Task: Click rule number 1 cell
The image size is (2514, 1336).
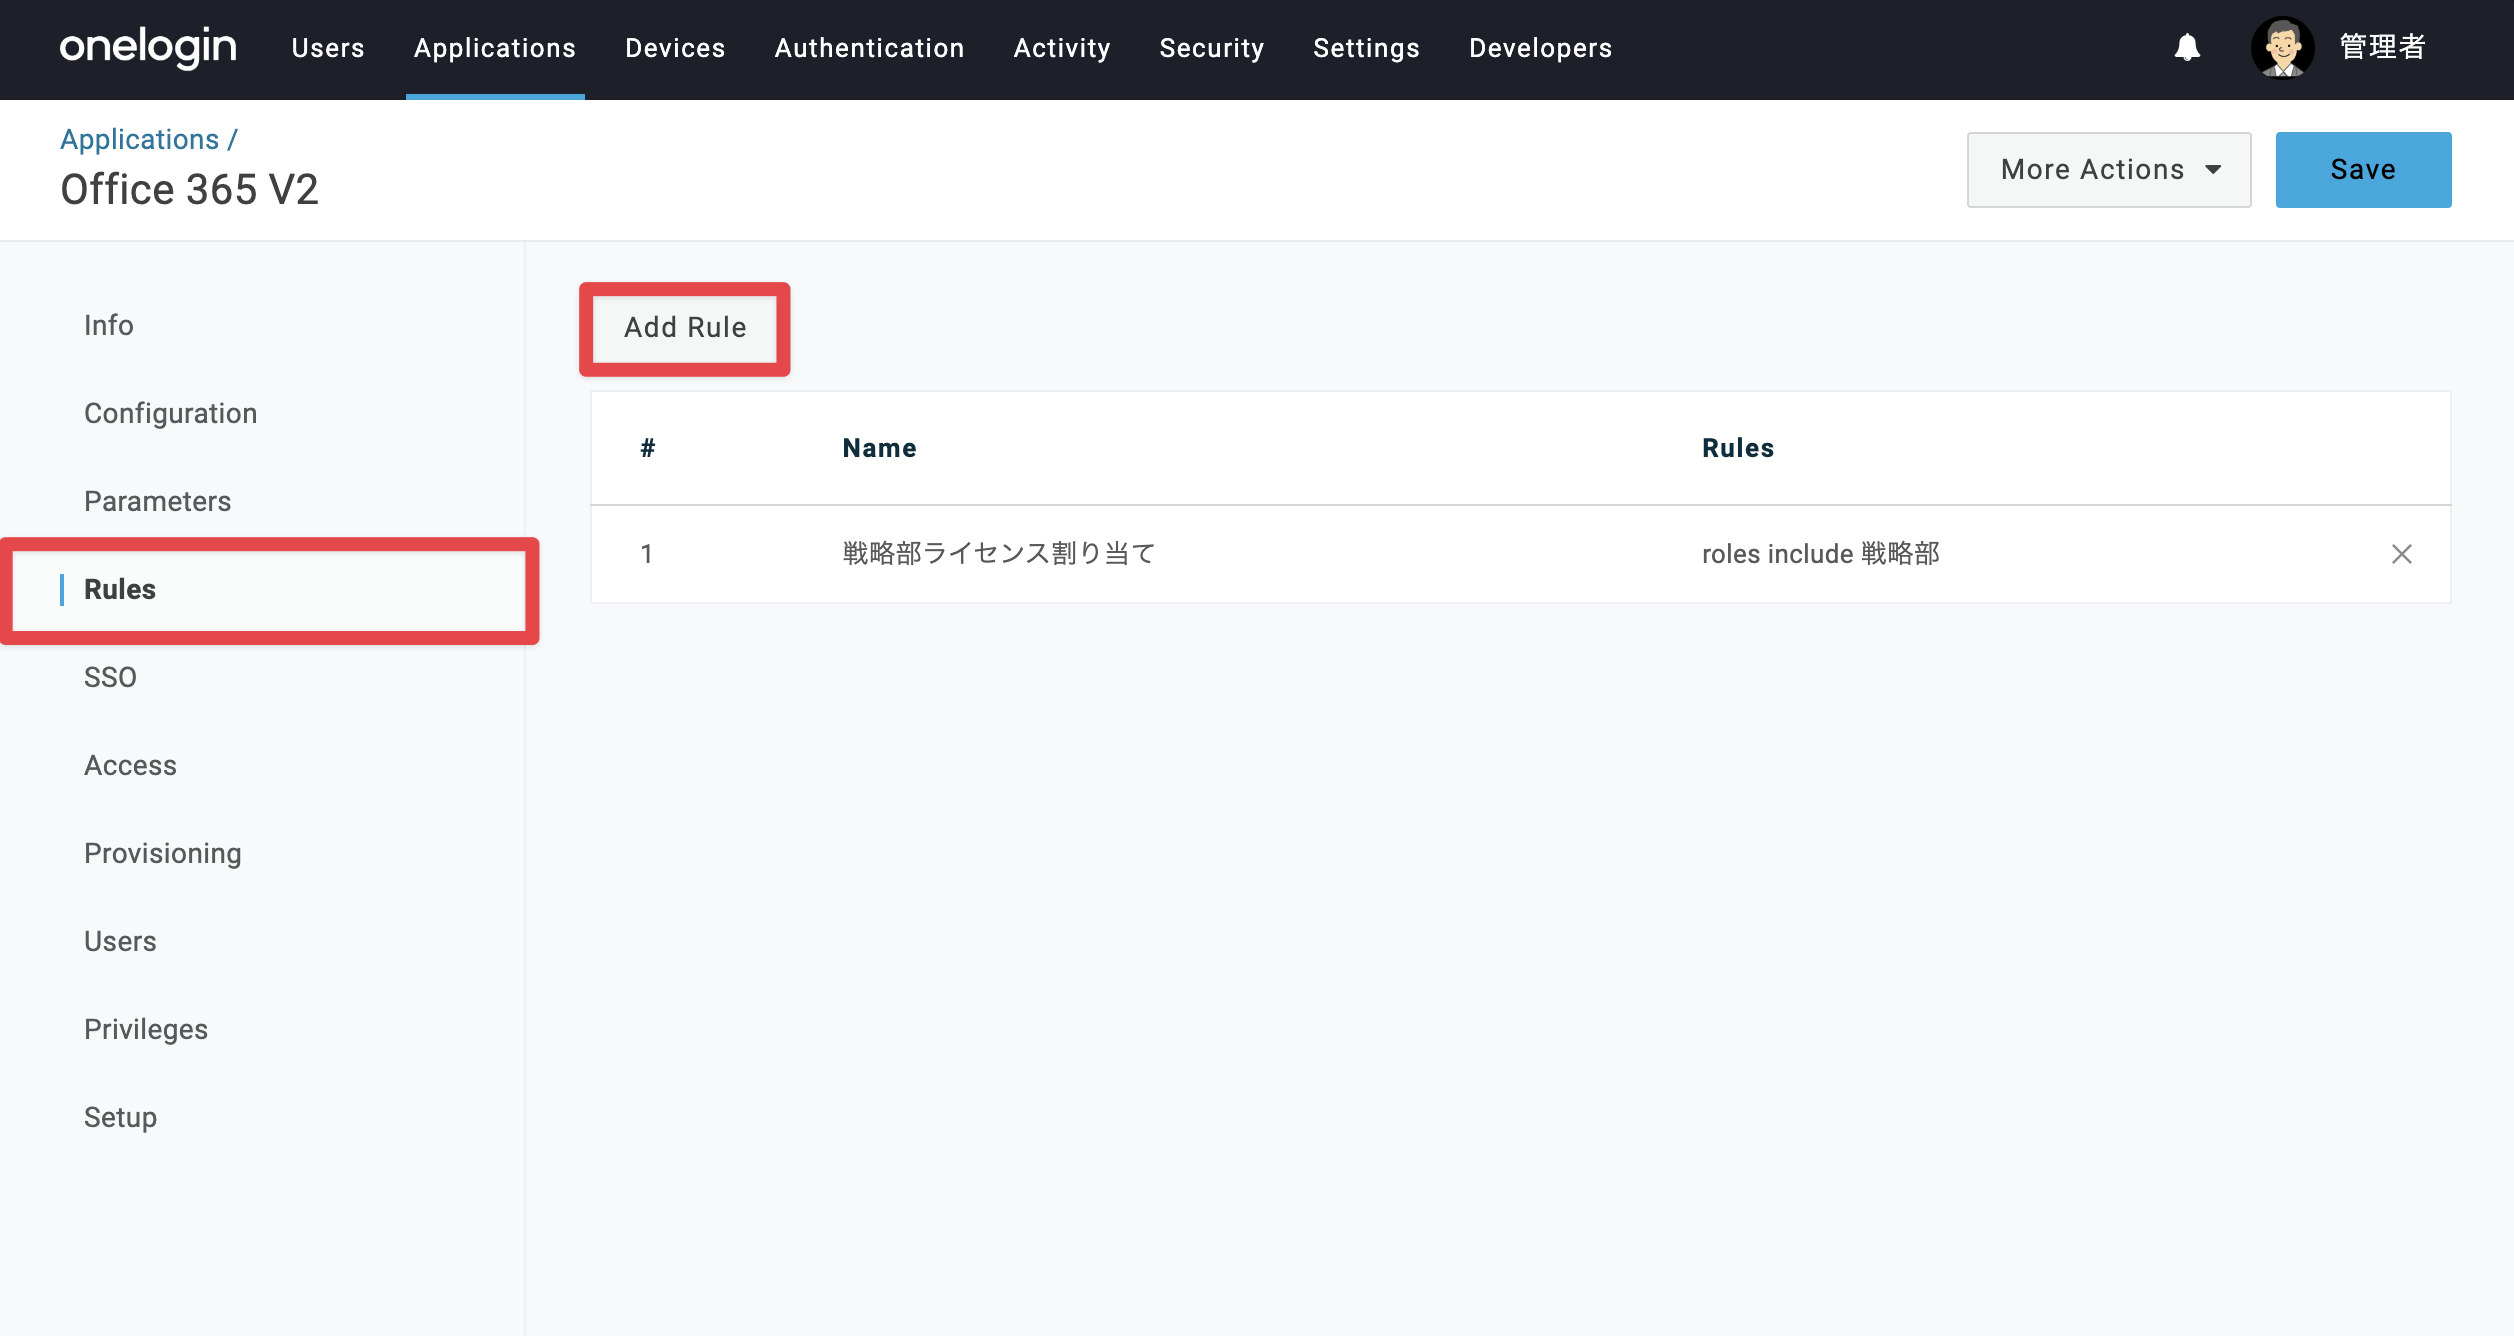Action: pos(647,554)
